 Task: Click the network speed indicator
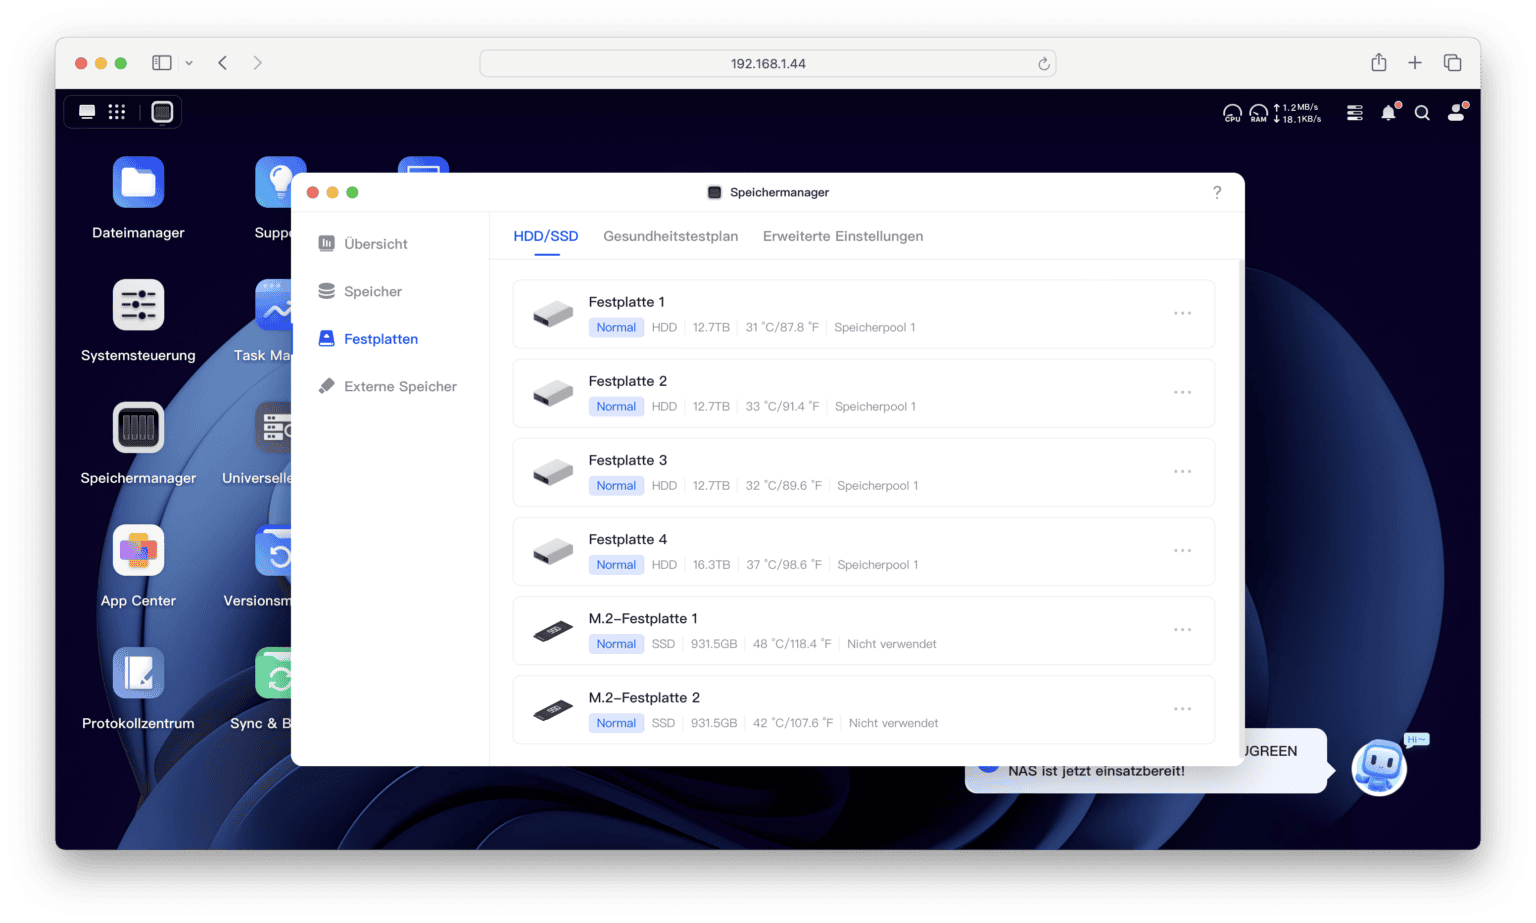coord(1298,113)
